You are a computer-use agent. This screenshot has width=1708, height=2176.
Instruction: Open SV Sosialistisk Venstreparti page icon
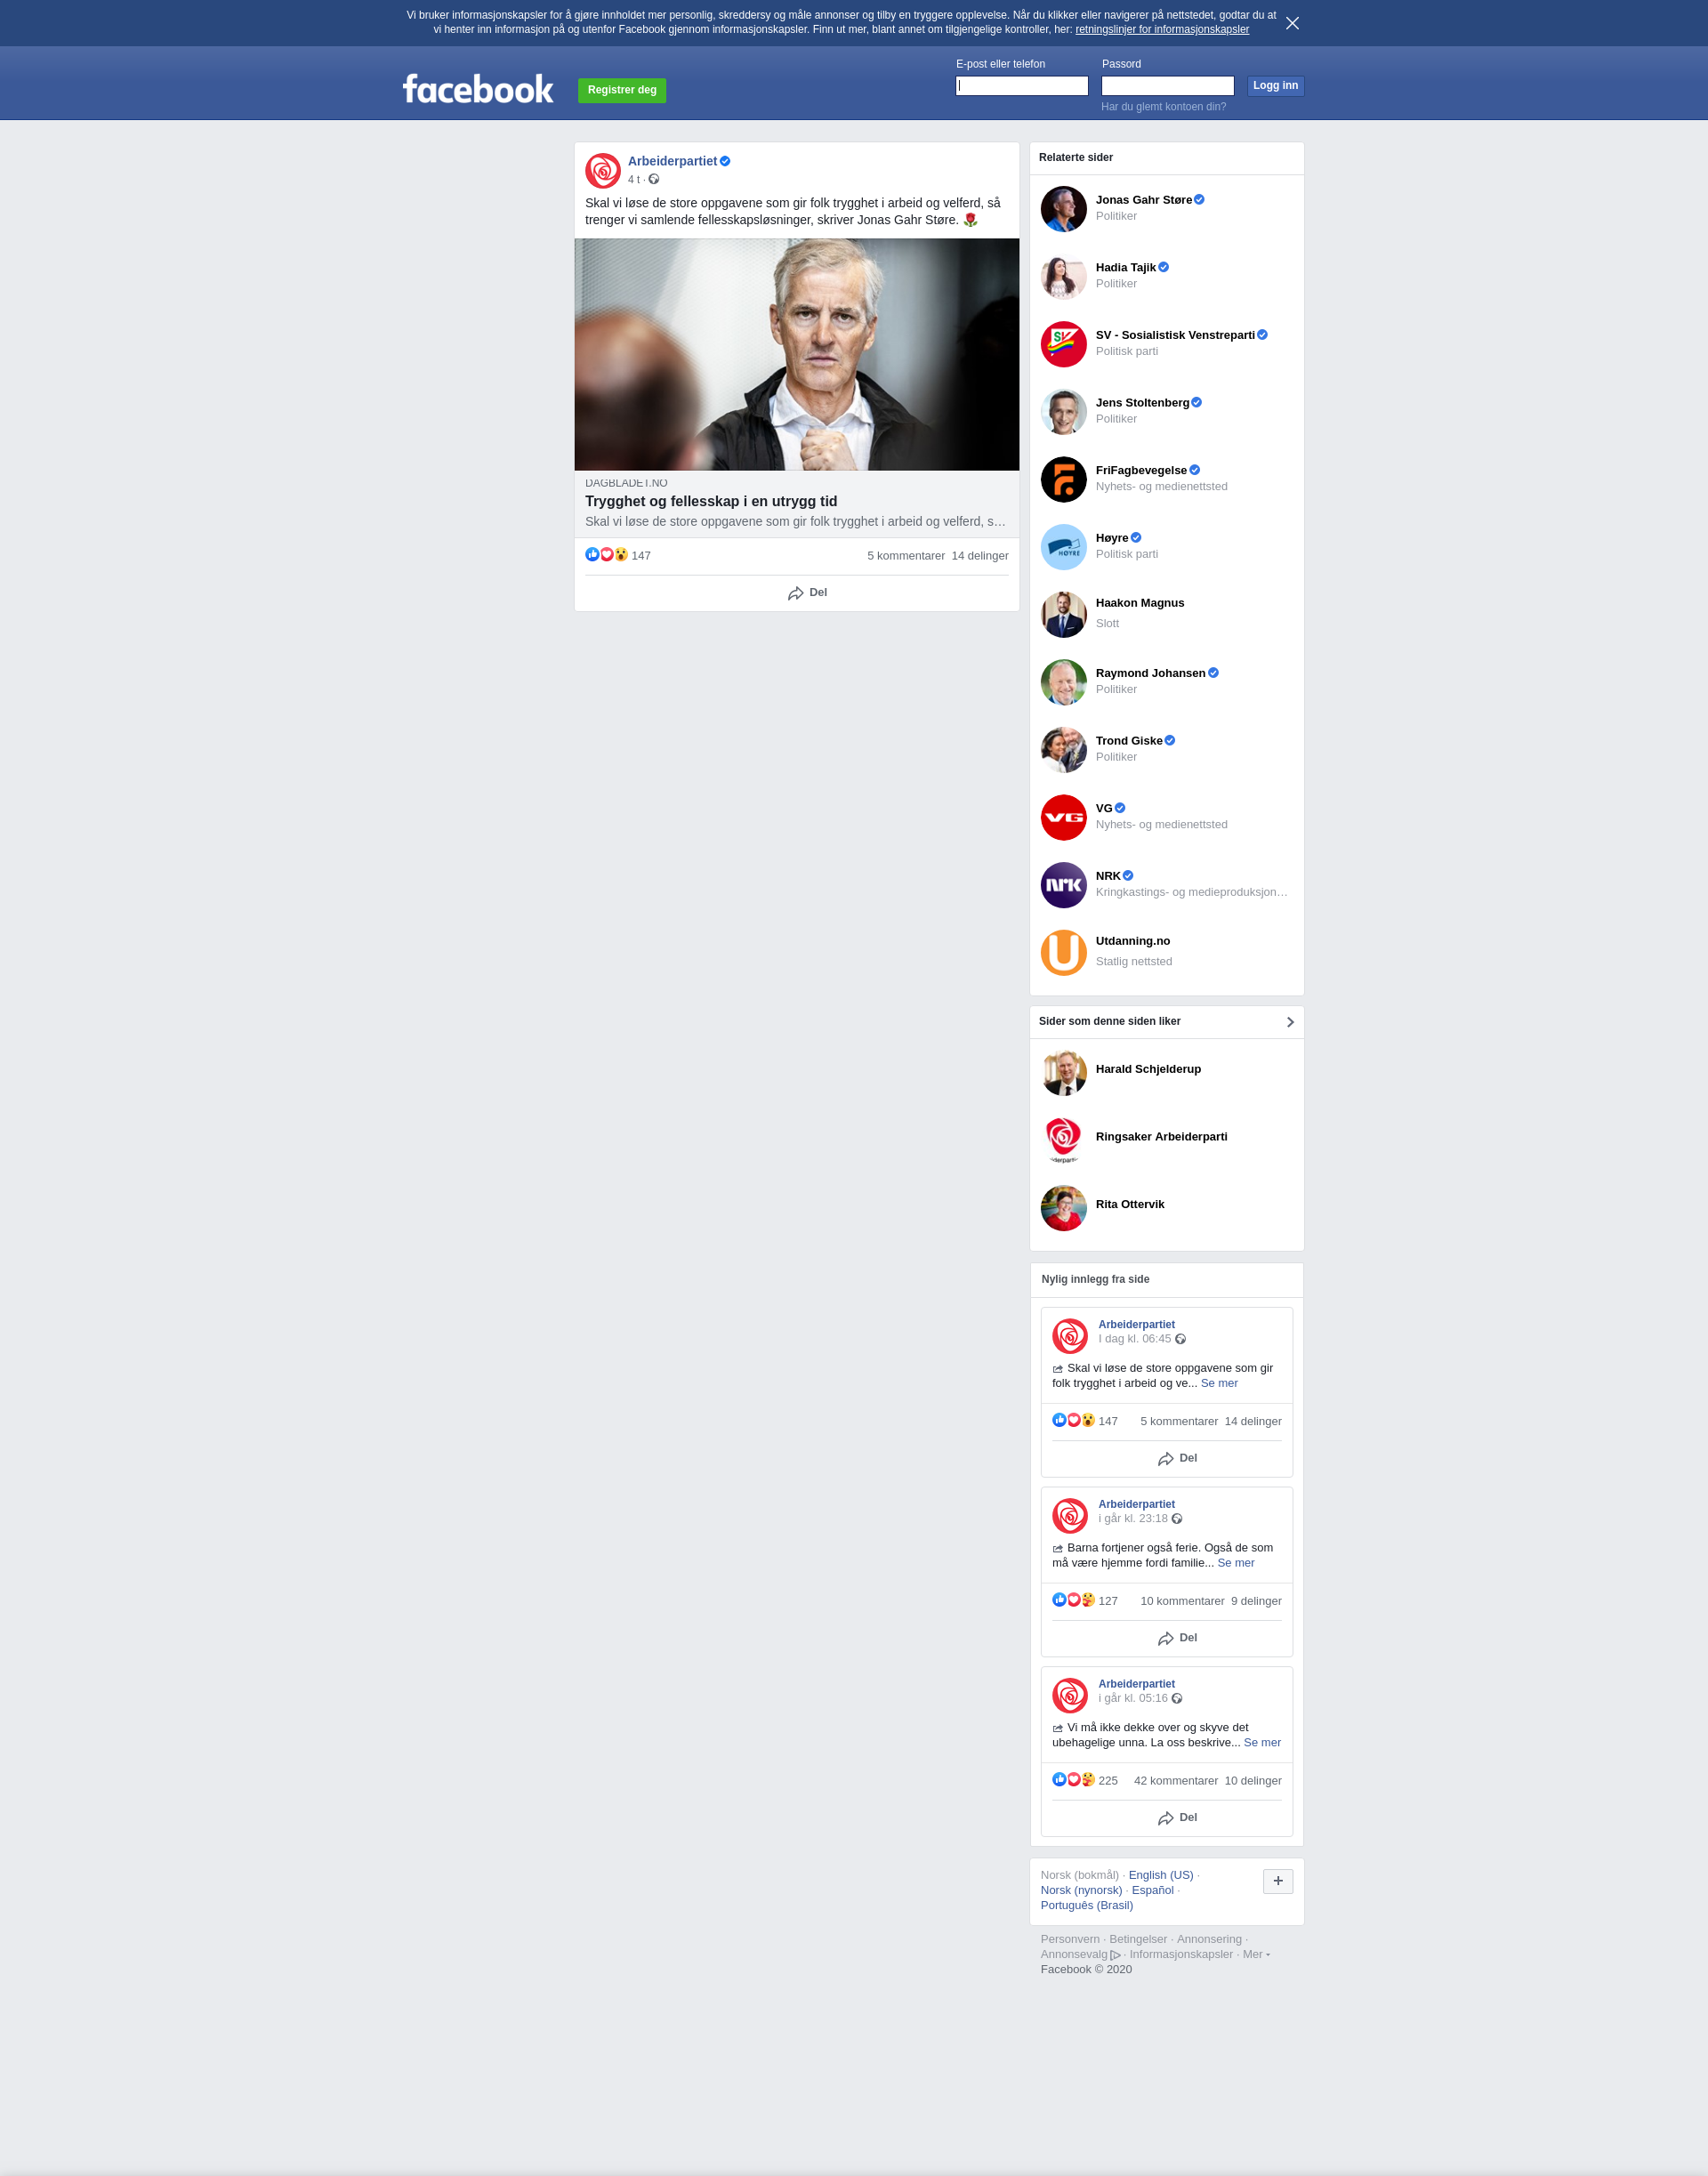point(1063,344)
